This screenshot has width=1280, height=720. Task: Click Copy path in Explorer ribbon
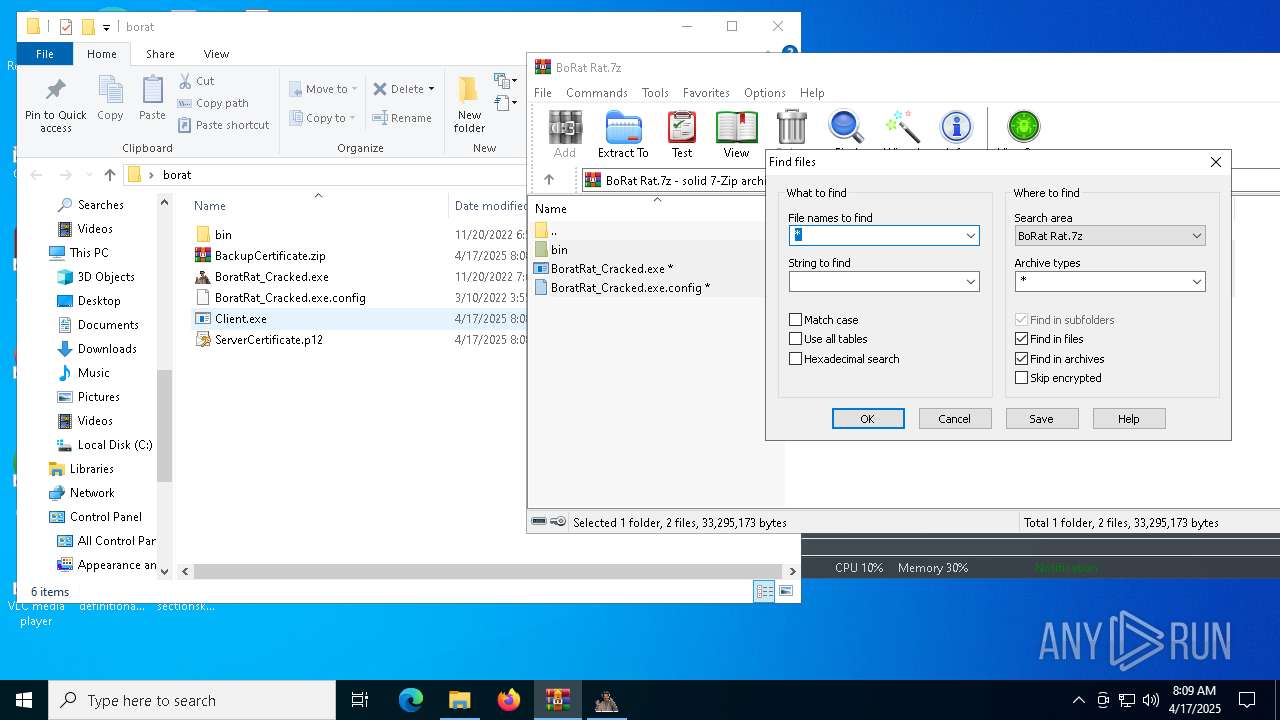pyautogui.click(x=213, y=103)
